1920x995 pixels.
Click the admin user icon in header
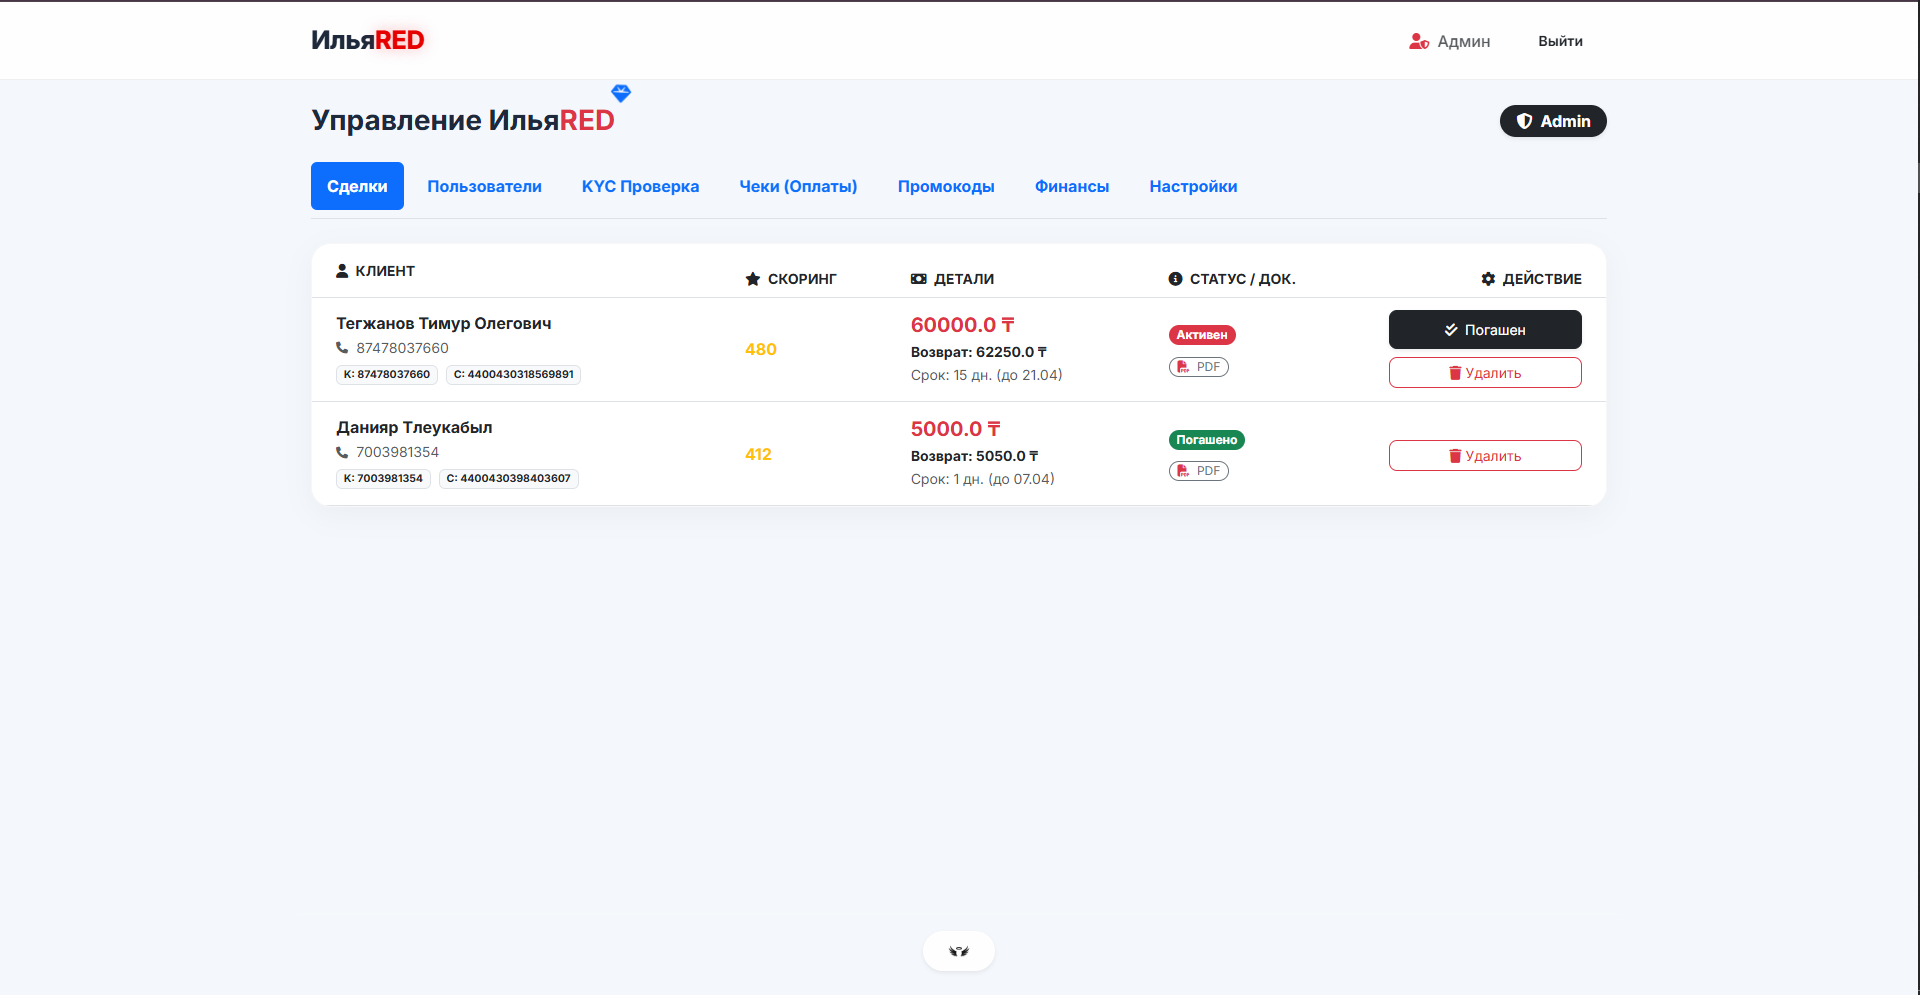point(1418,41)
